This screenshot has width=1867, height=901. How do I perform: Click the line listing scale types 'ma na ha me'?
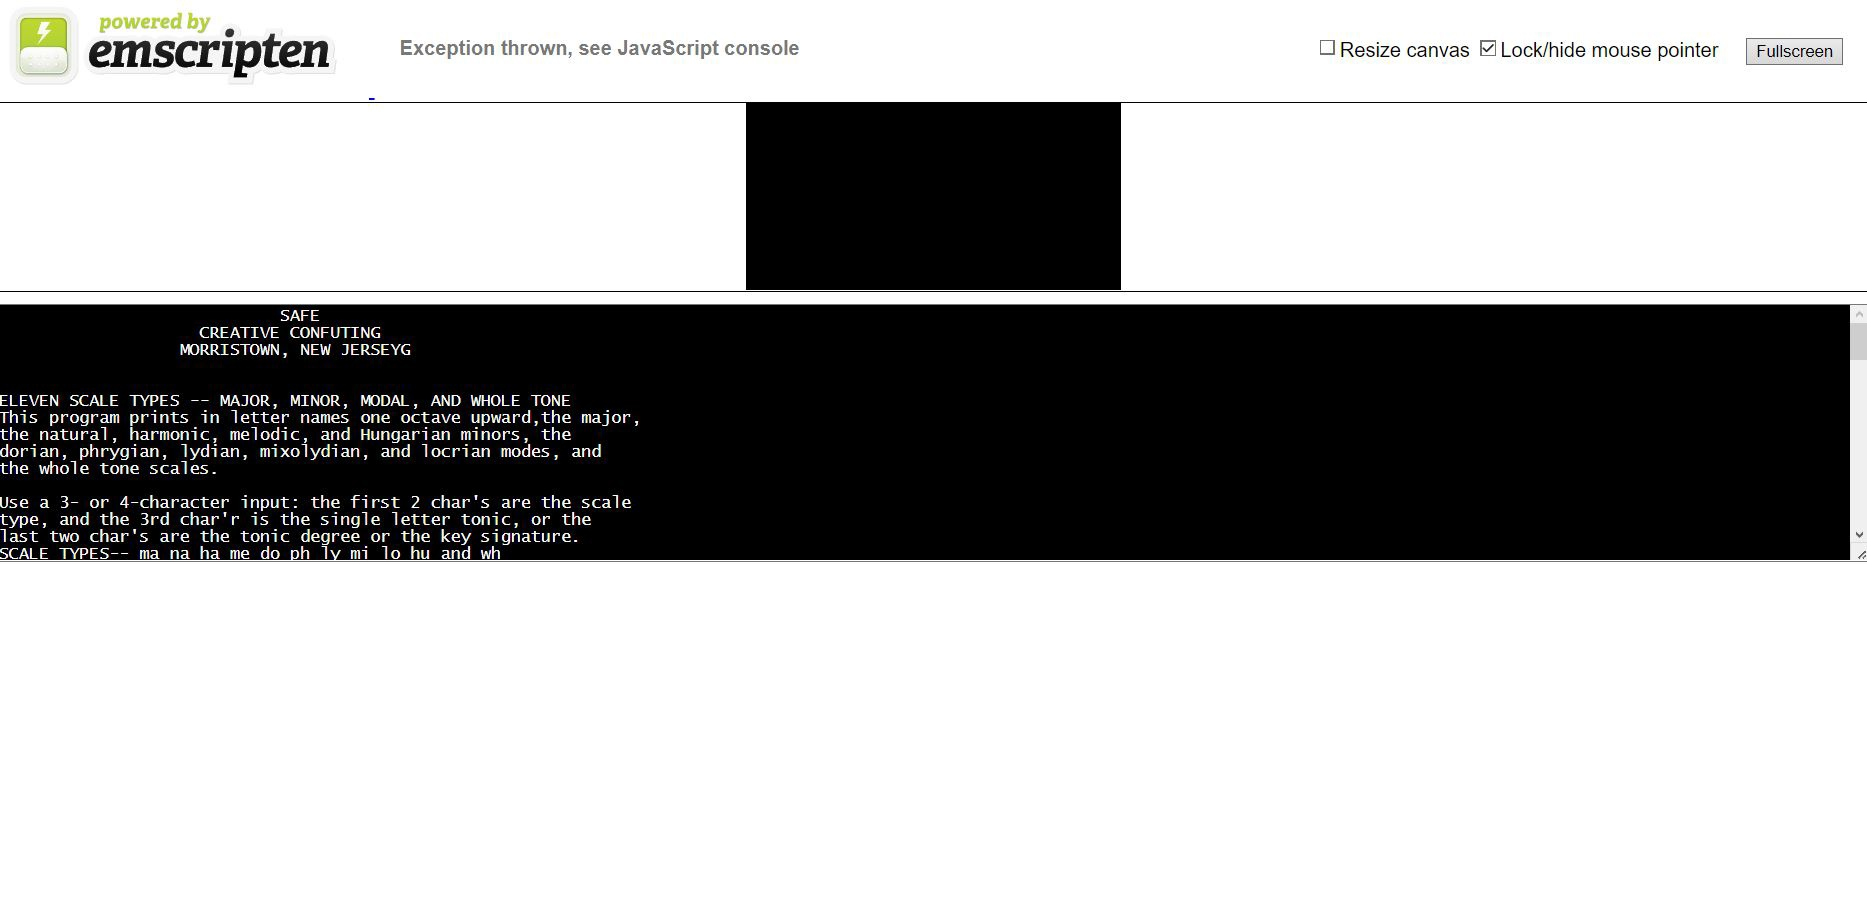[x=252, y=553]
